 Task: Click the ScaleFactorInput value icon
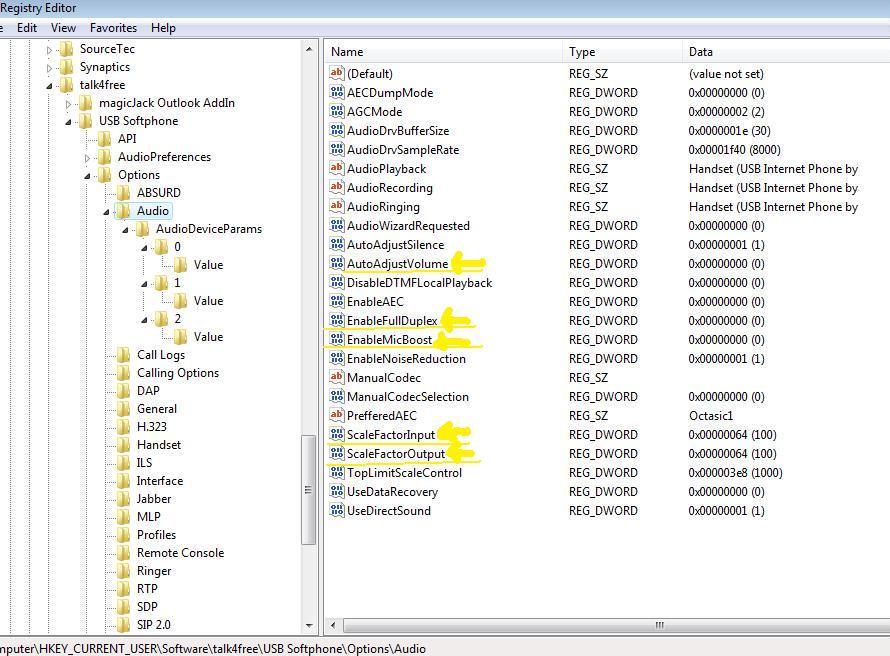pos(337,434)
